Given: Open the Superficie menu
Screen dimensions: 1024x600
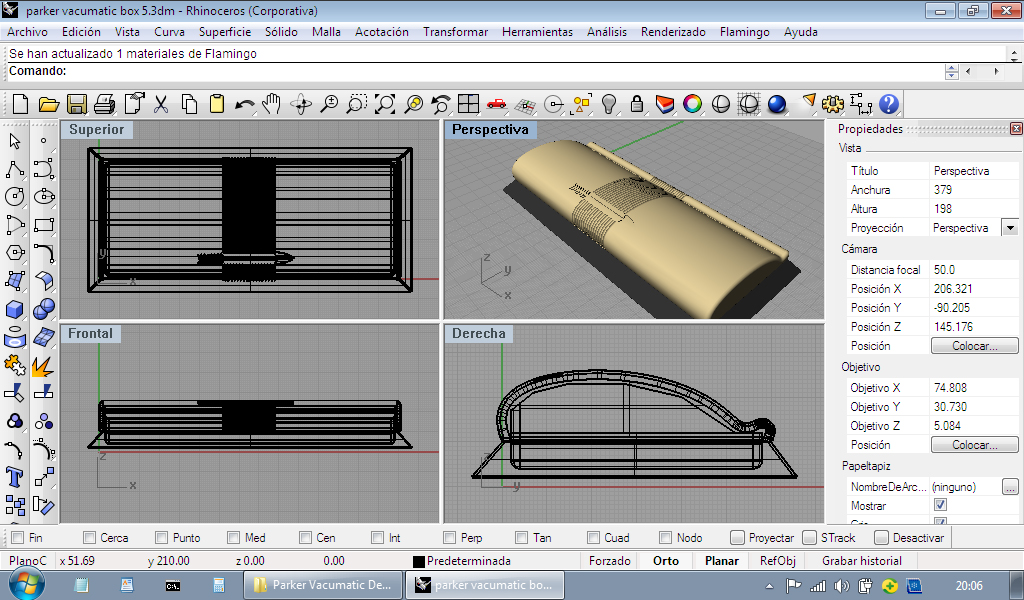Looking at the screenshot, I should click(x=224, y=32).
